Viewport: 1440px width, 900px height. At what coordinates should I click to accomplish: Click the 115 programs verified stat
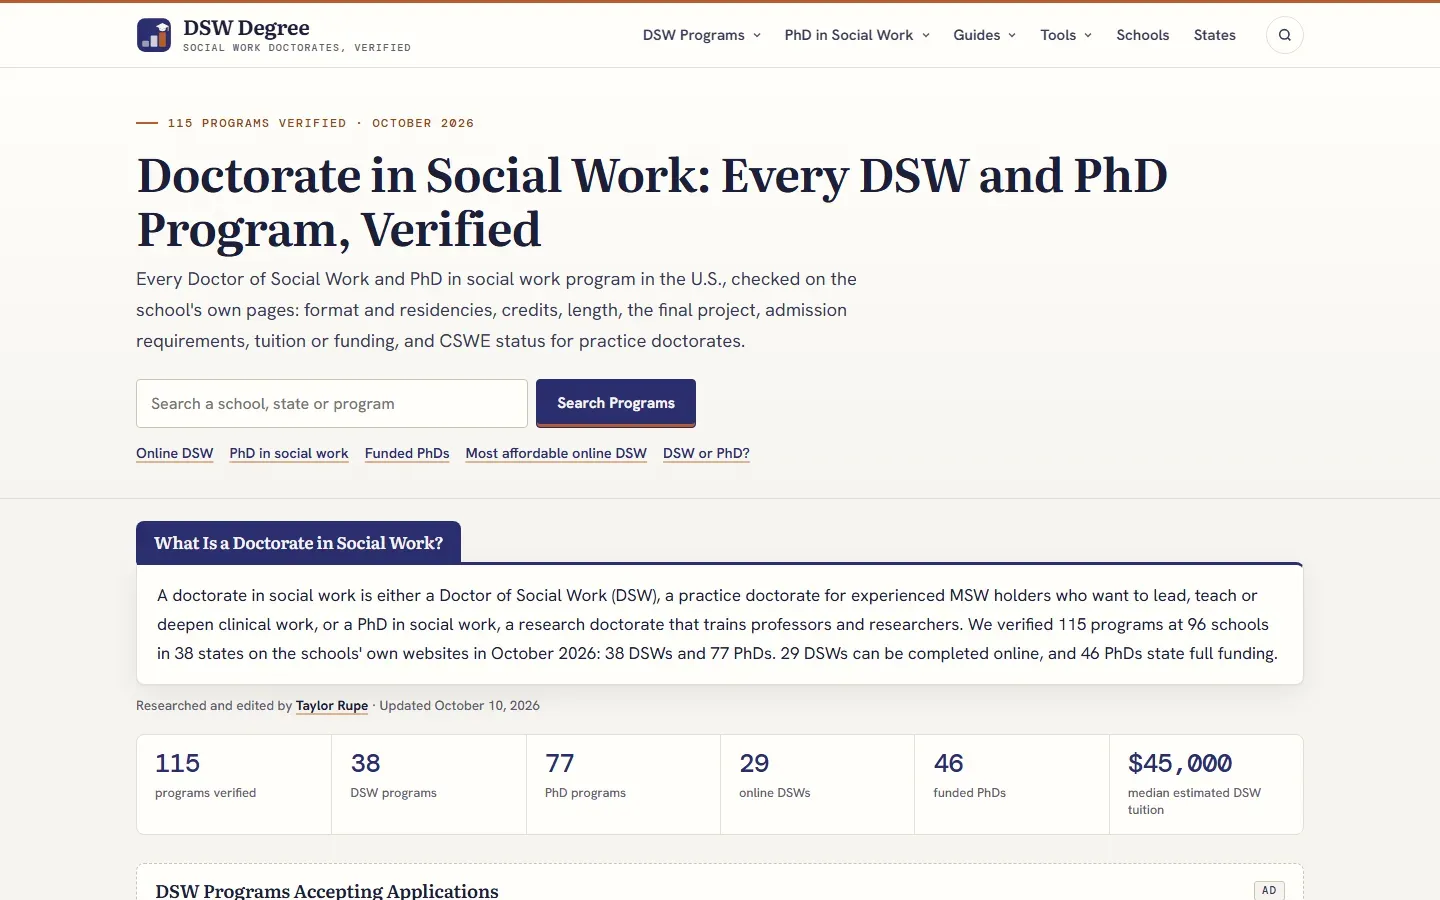pos(234,784)
